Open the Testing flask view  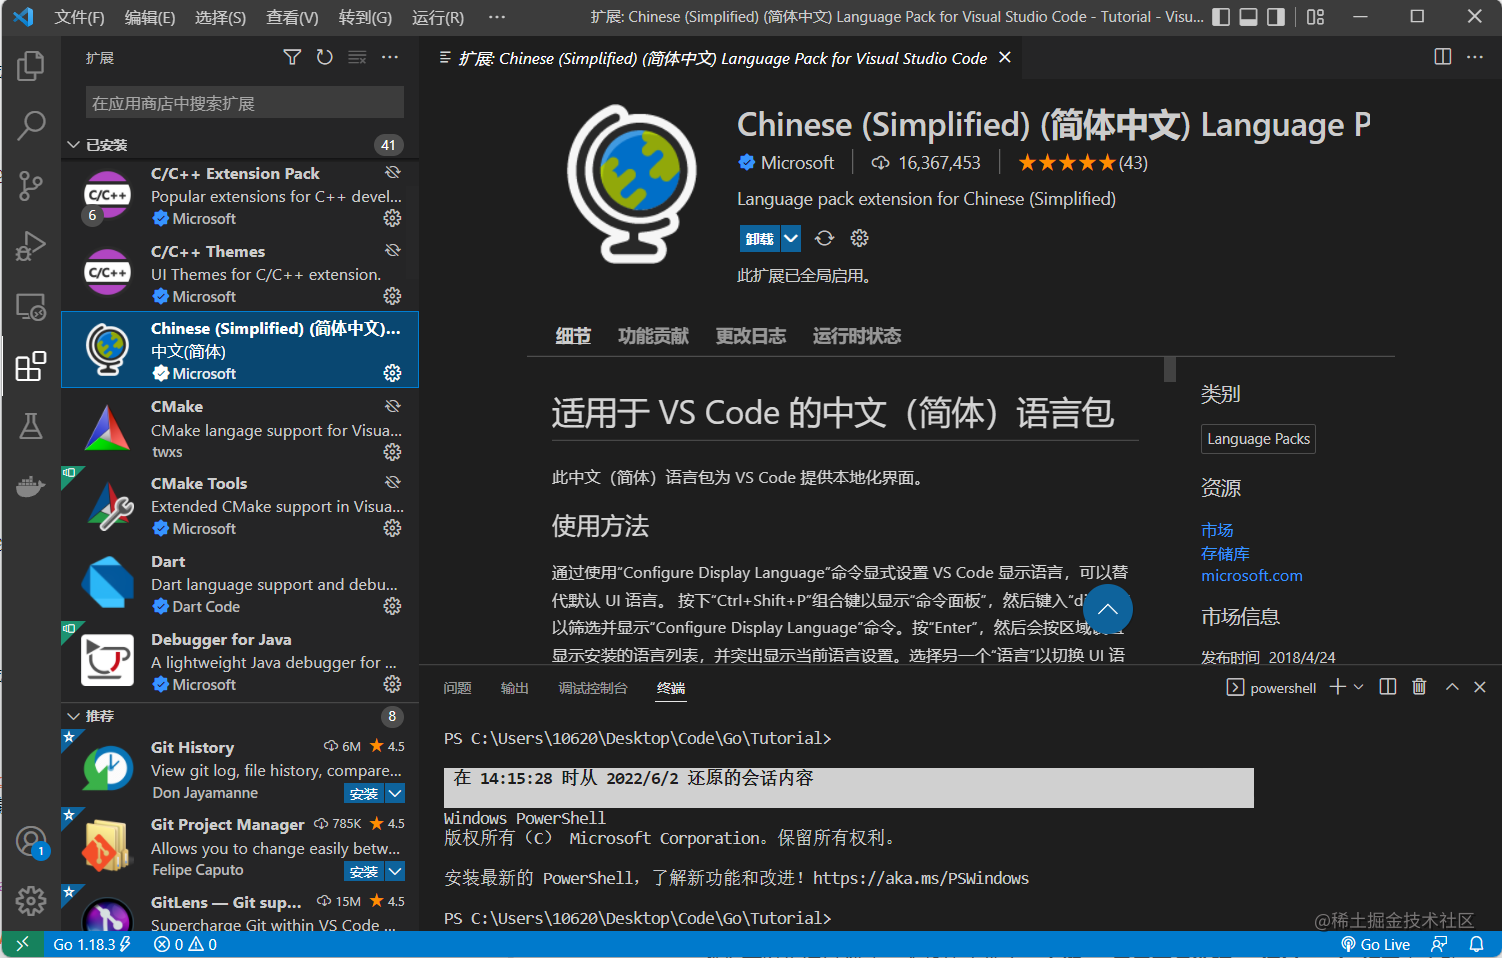(x=31, y=426)
